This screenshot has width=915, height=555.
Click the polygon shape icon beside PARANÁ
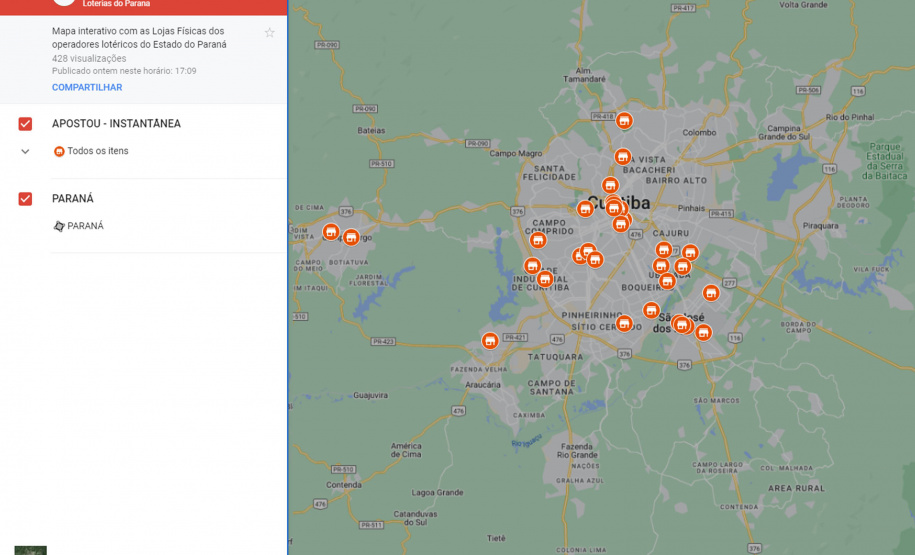[x=59, y=226]
